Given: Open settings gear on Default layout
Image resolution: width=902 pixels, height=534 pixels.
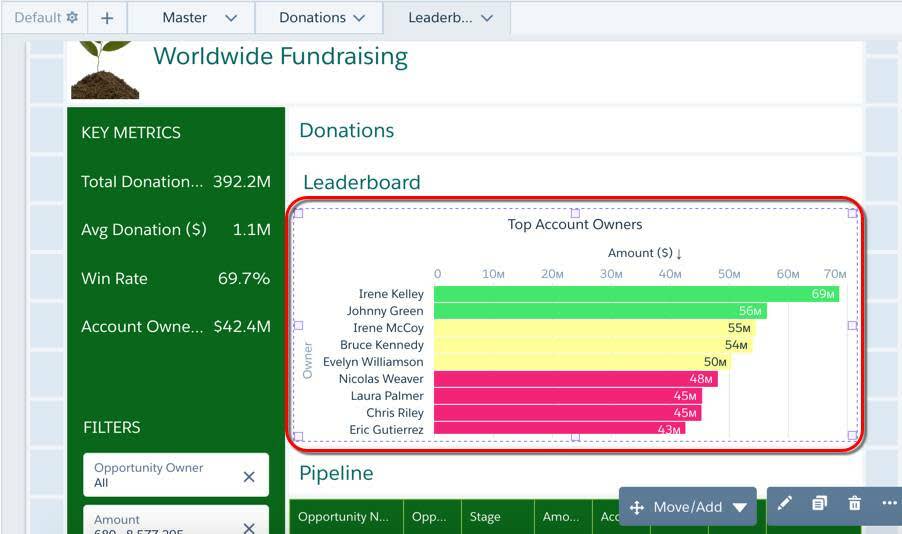Looking at the screenshot, I should (x=72, y=17).
